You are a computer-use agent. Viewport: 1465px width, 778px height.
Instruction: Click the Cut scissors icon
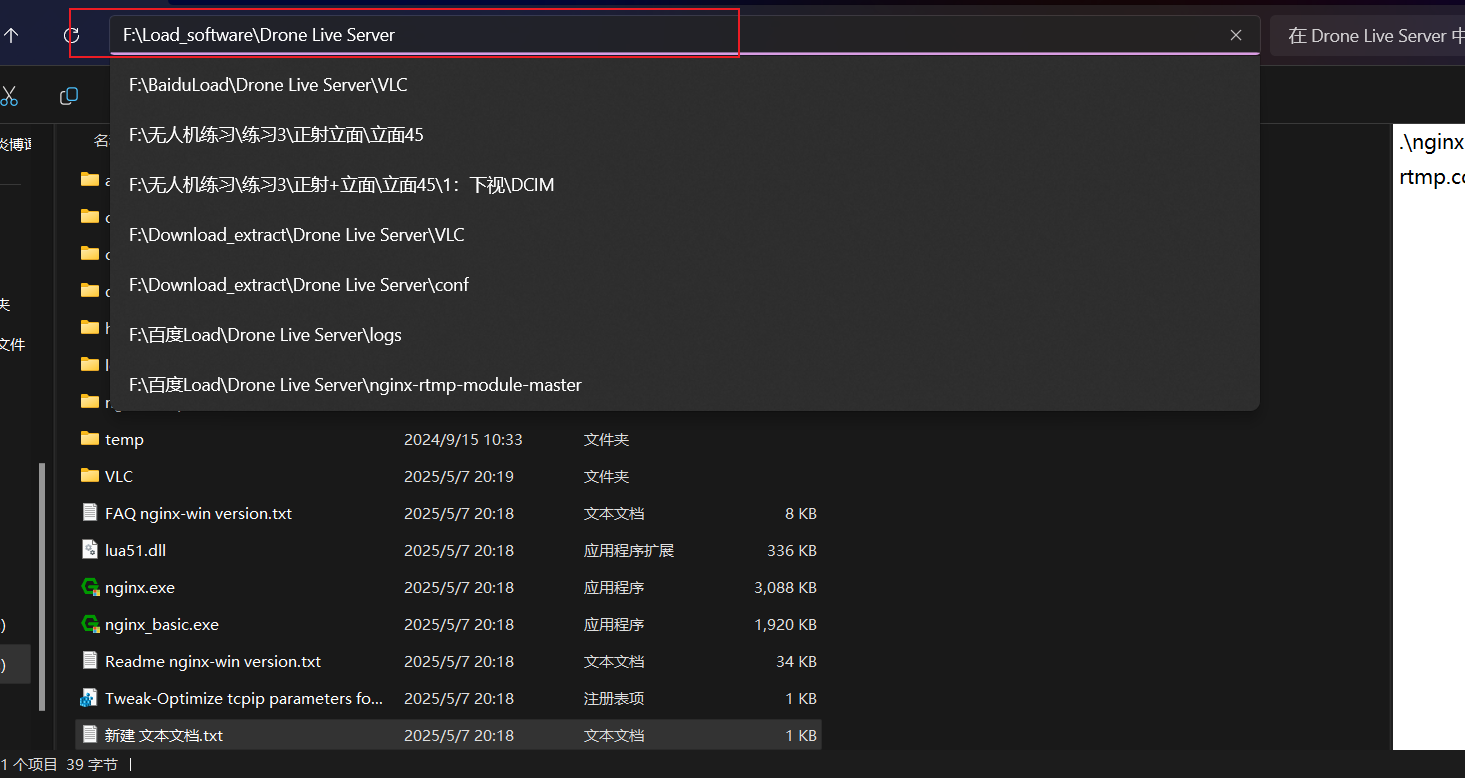(x=9, y=96)
